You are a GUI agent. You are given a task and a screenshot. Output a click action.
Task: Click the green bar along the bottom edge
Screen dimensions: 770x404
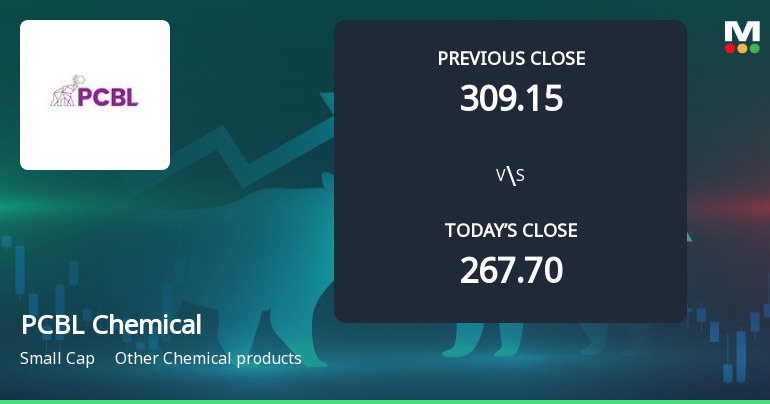pos(385,401)
